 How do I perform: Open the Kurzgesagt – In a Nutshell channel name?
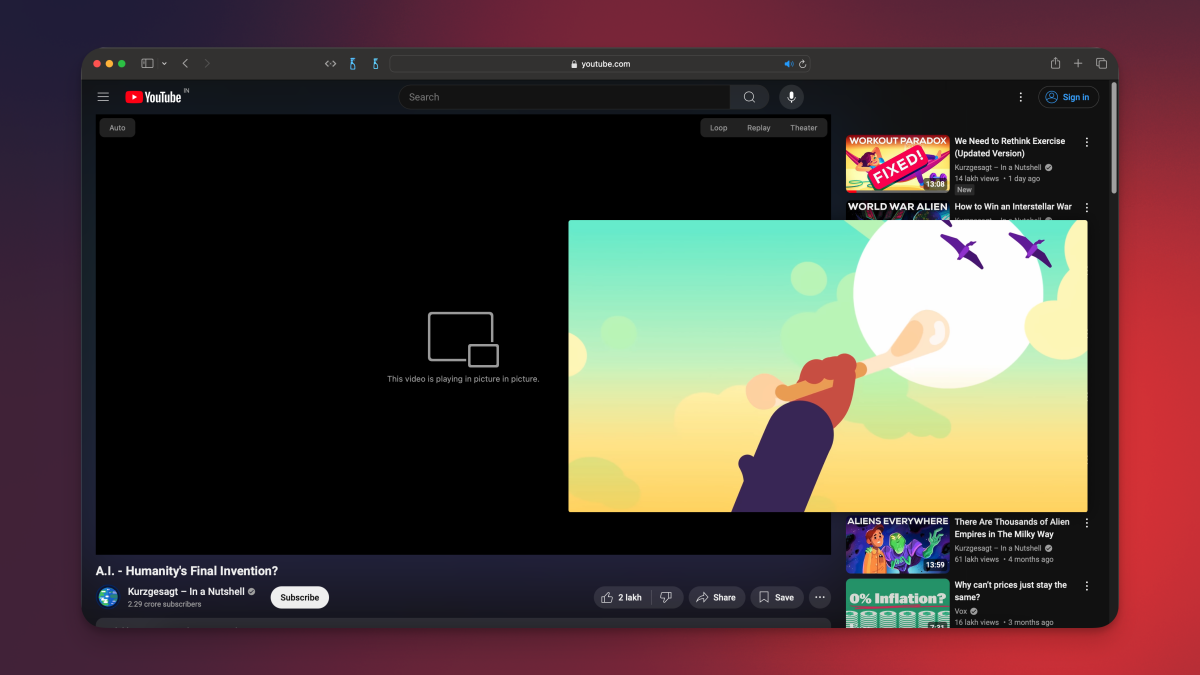186,592
